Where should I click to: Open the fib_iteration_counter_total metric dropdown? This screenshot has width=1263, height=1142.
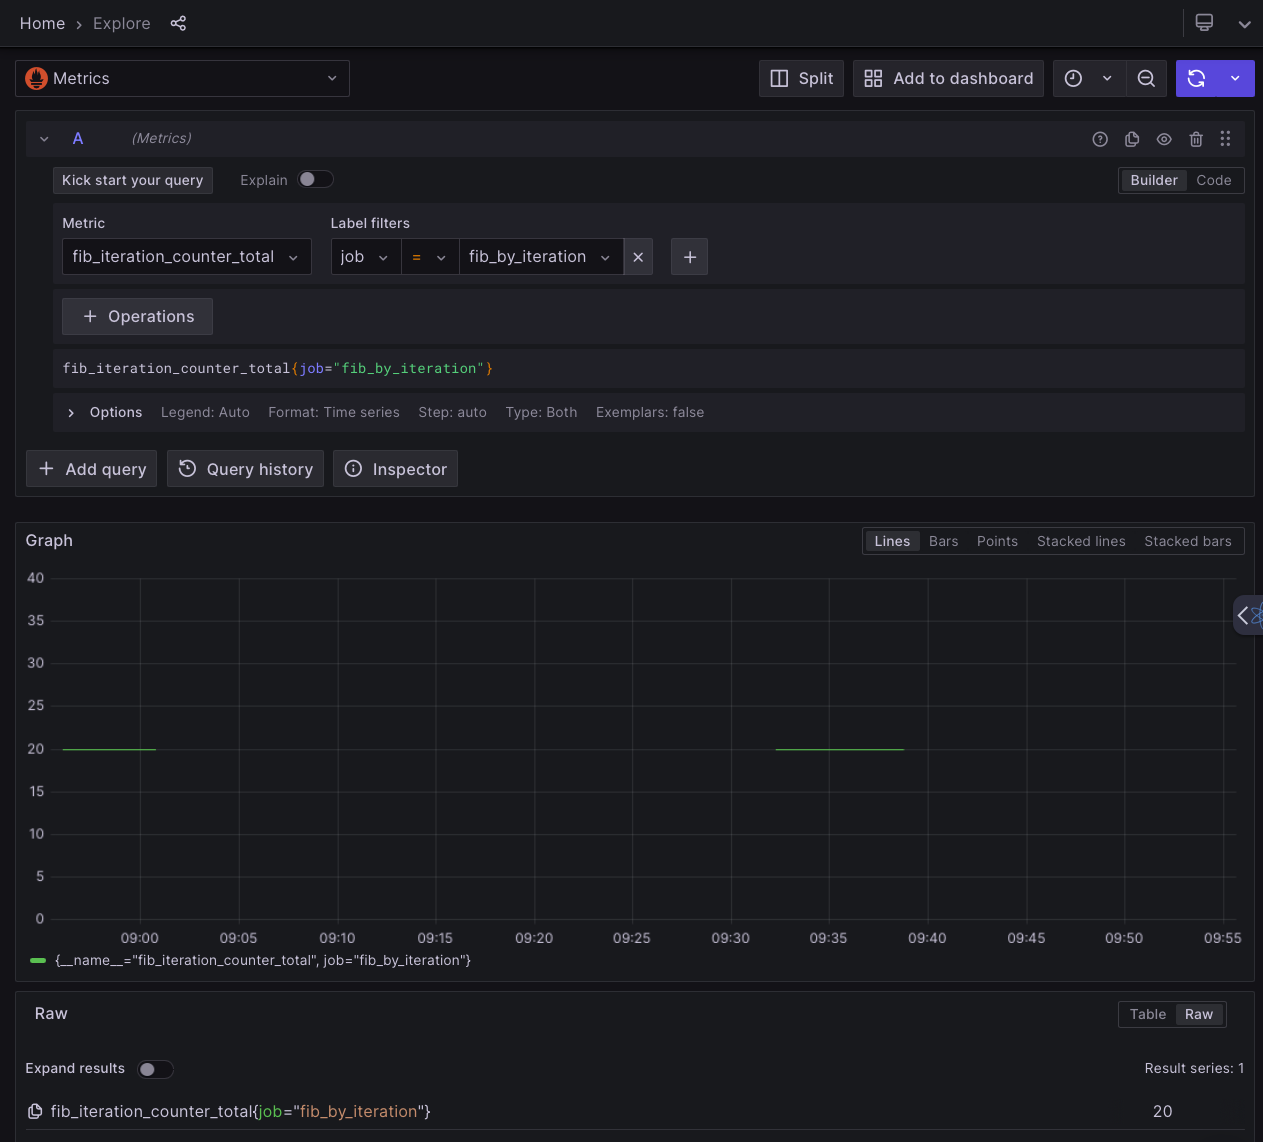(186, 257)
